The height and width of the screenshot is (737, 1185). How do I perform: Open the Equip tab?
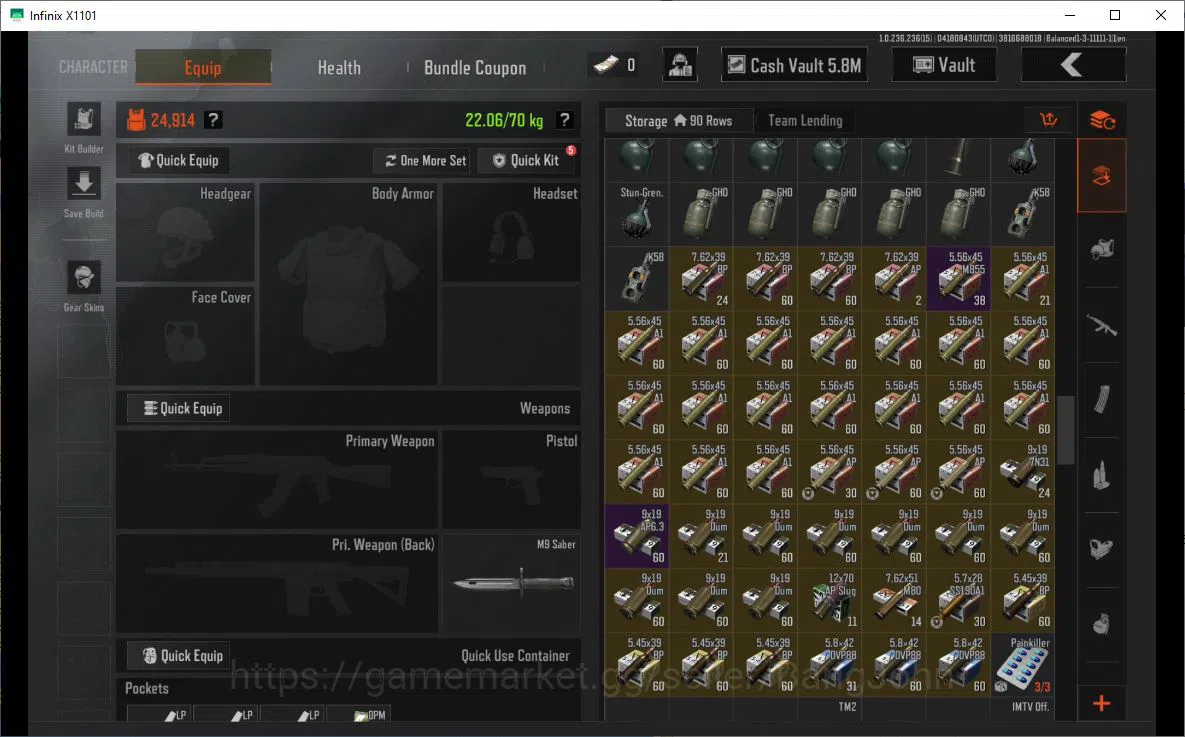pos(203,67)
